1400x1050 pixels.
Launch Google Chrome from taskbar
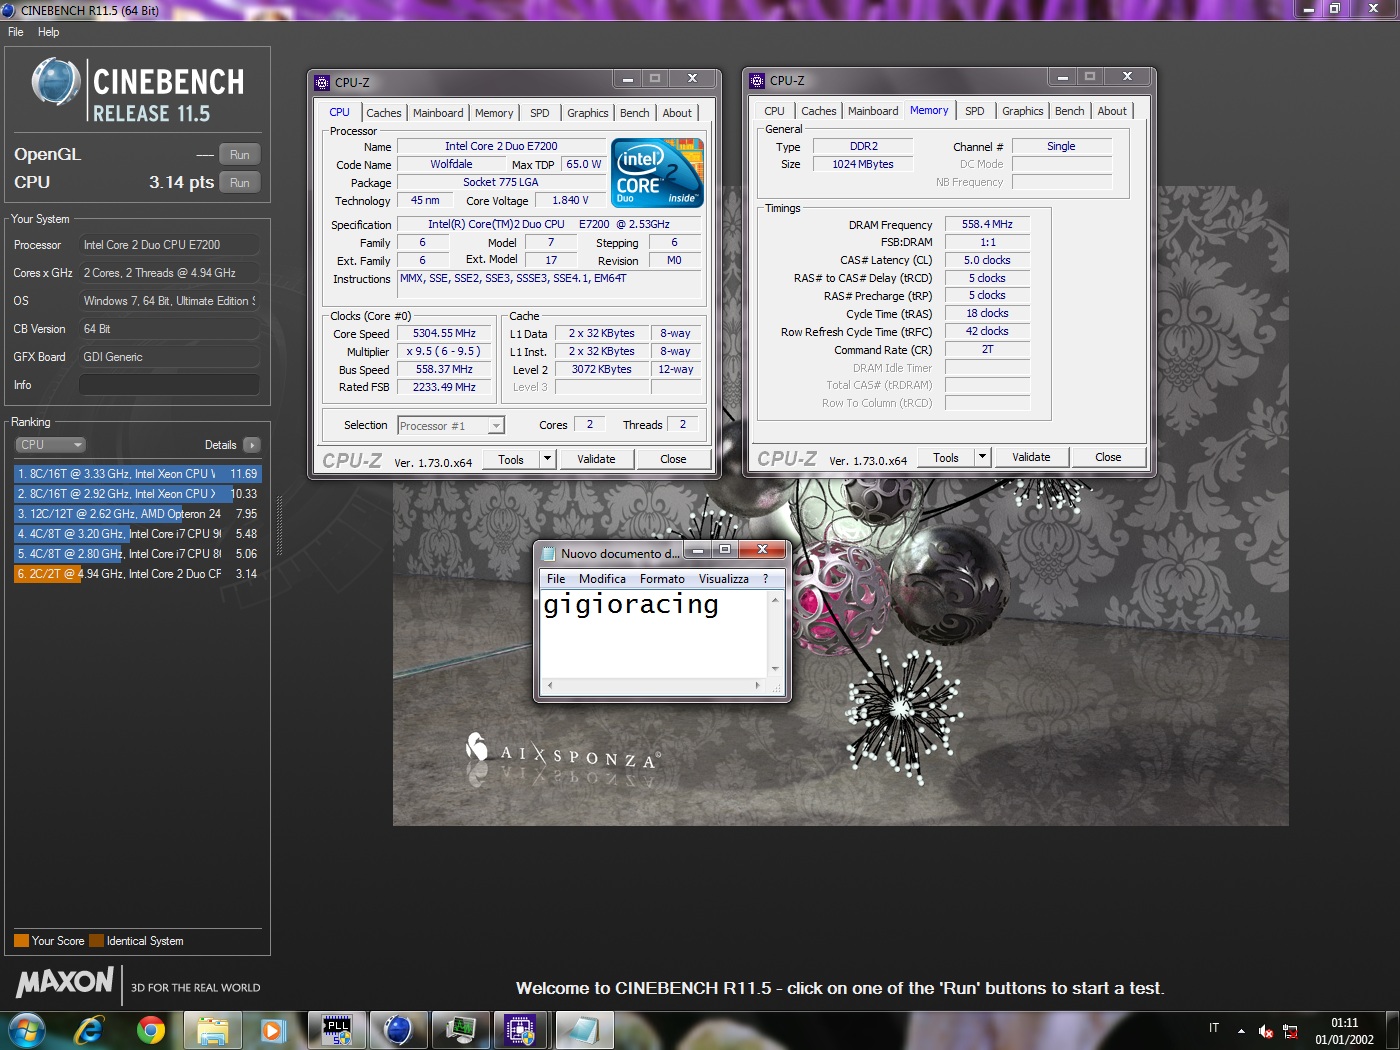(x=151, y=1030)
